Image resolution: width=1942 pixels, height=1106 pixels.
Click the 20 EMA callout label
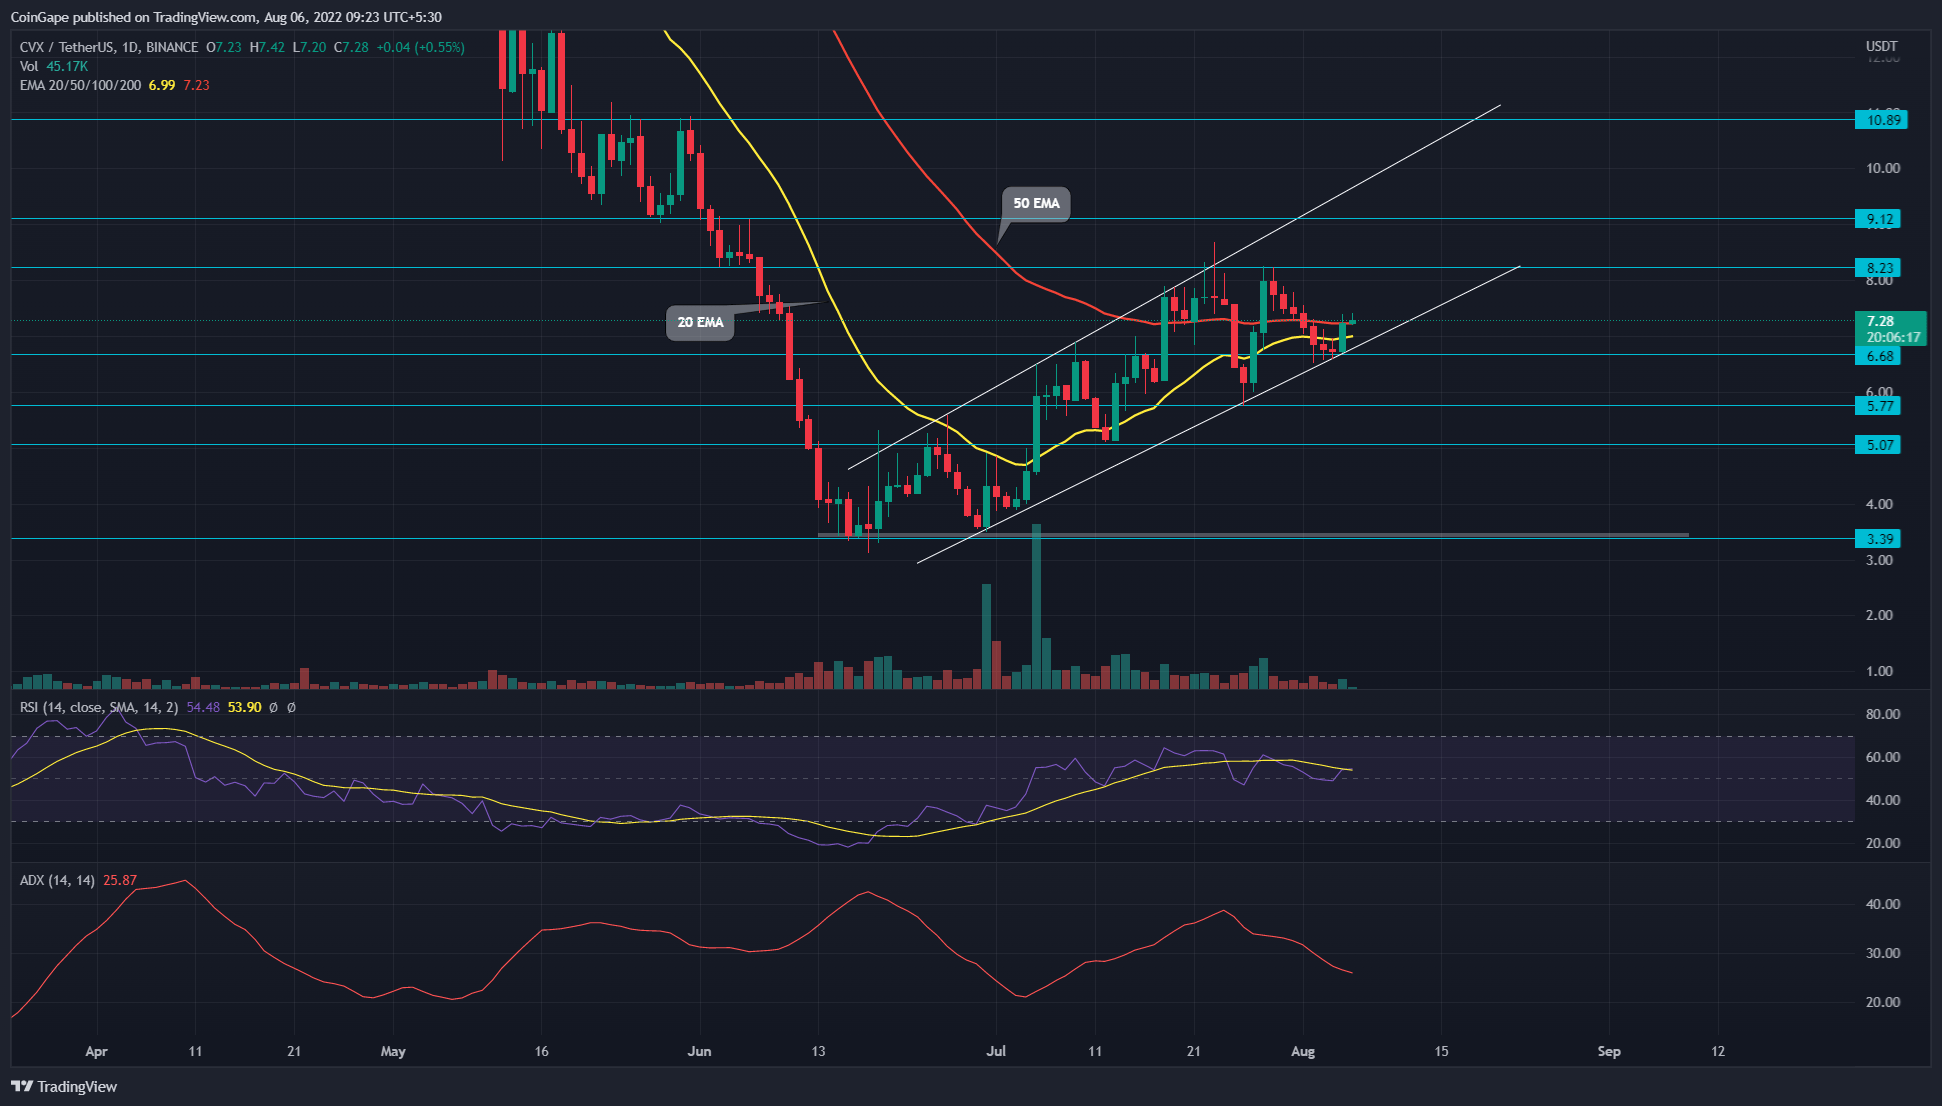pyautogui.click(x=700, y=322)
